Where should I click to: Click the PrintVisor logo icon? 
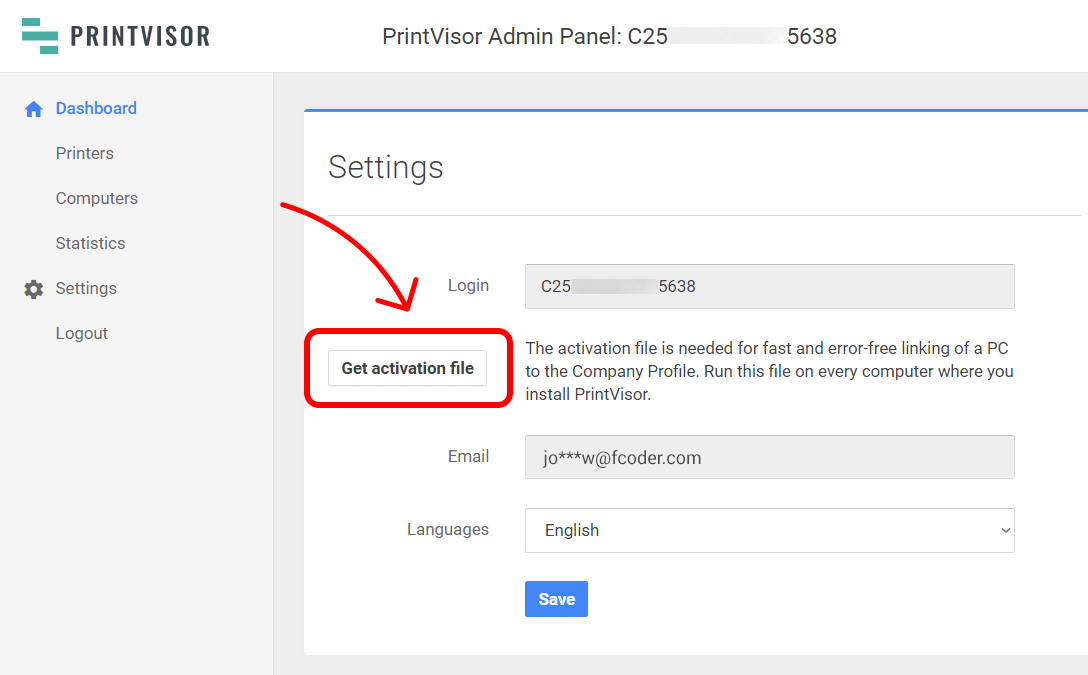tap(40, 36)
